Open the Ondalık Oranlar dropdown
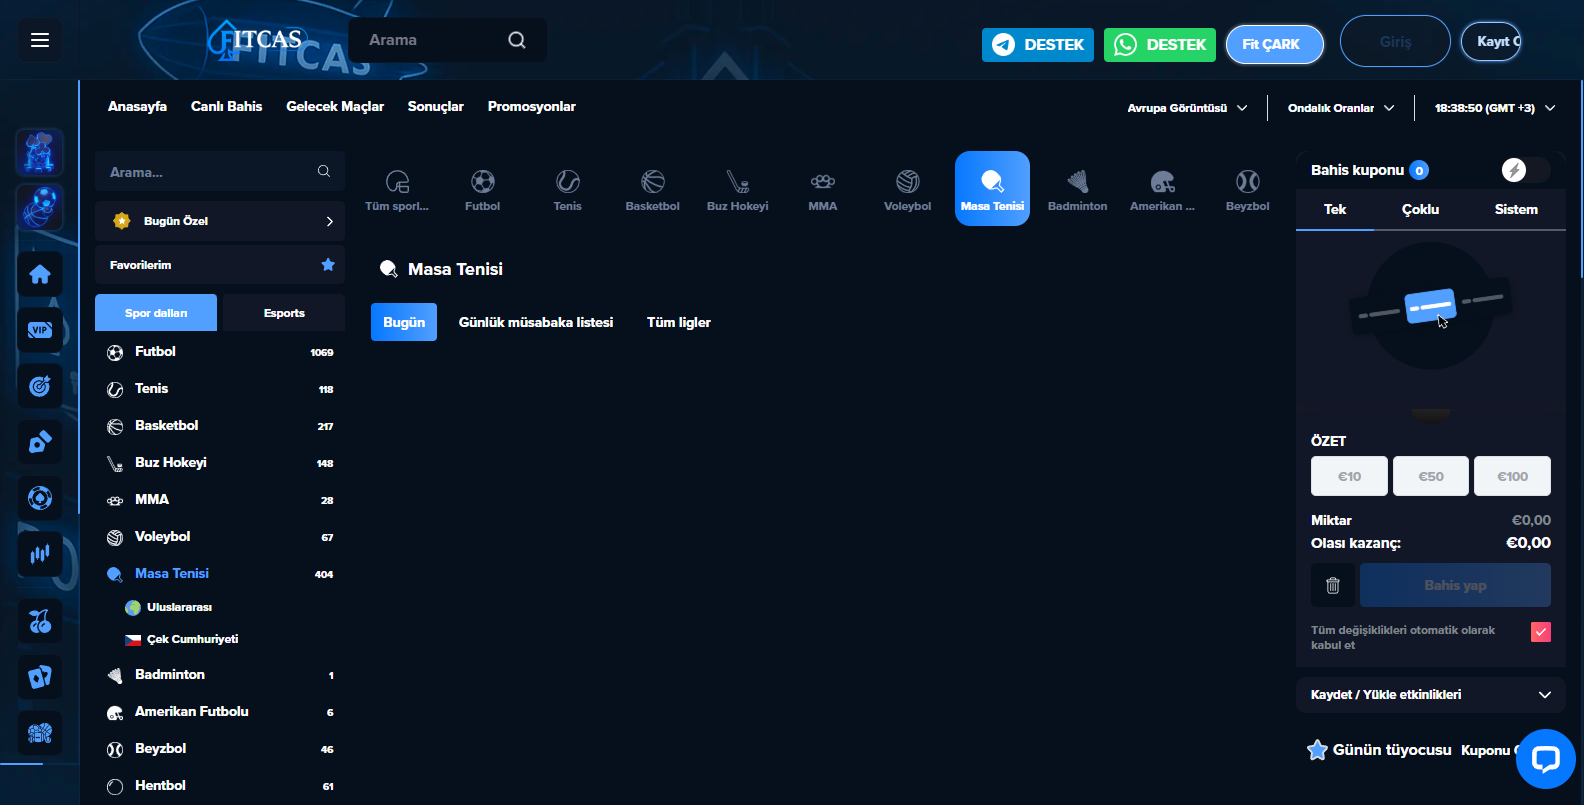This screenshot has height=805, width=1584. [x=1340, y=108]
